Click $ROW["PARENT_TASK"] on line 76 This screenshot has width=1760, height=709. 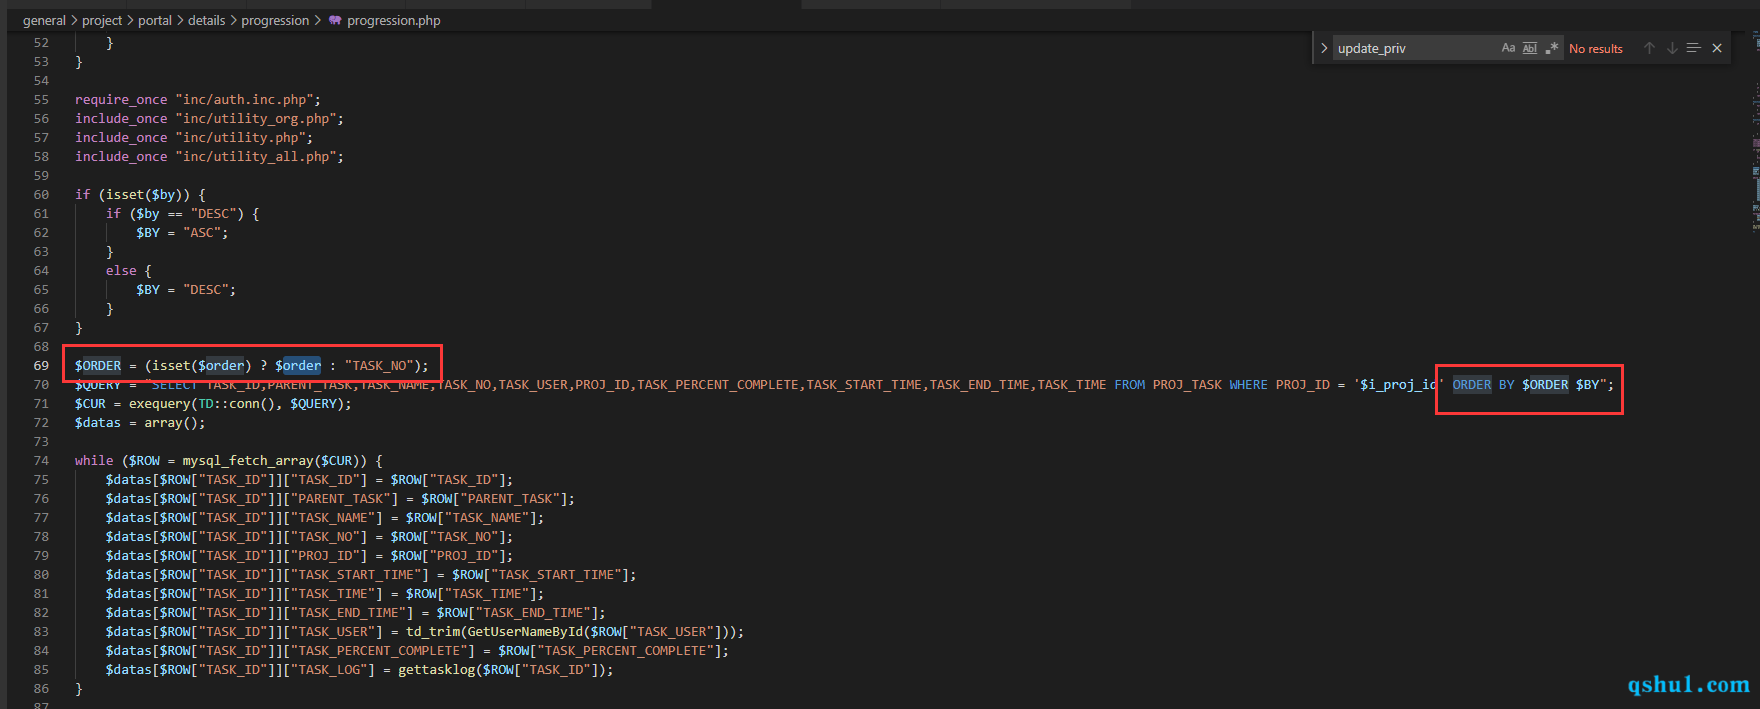click(494, 498)
